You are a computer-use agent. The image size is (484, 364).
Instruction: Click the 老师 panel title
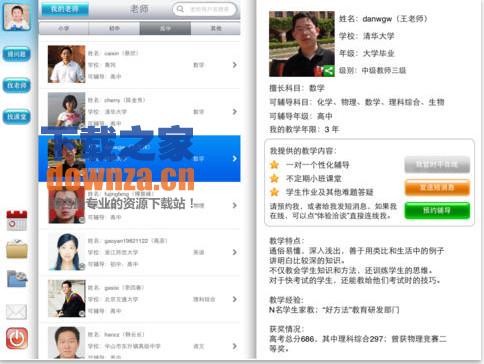[139, 9]
